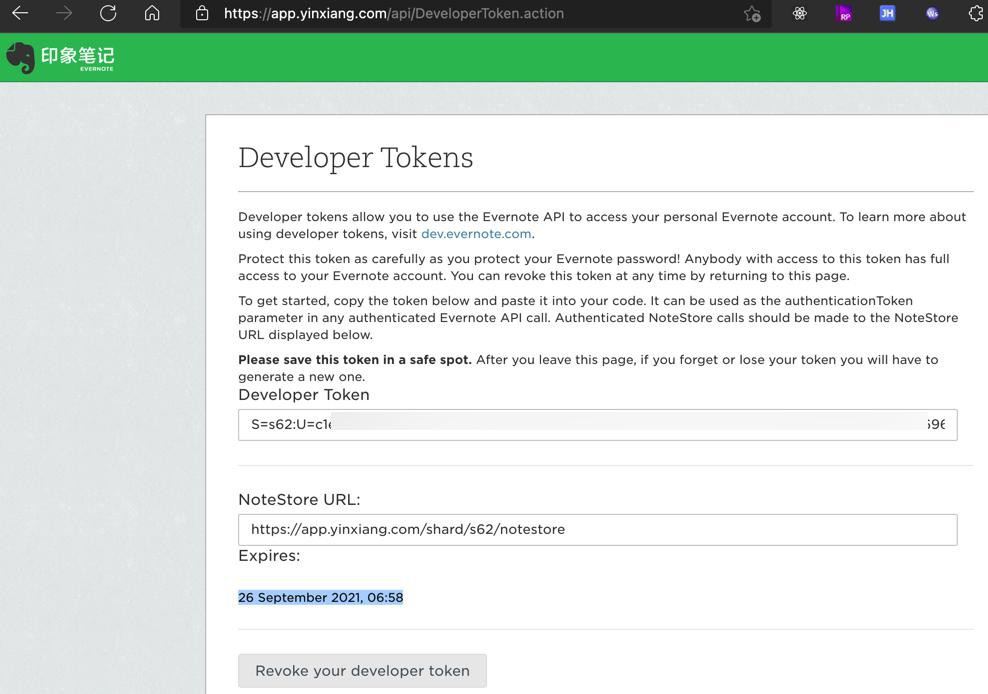The image size is (988, 694).
Task: Select the Developer Token field
Action: pyautogui.click(x=597, y=425)
